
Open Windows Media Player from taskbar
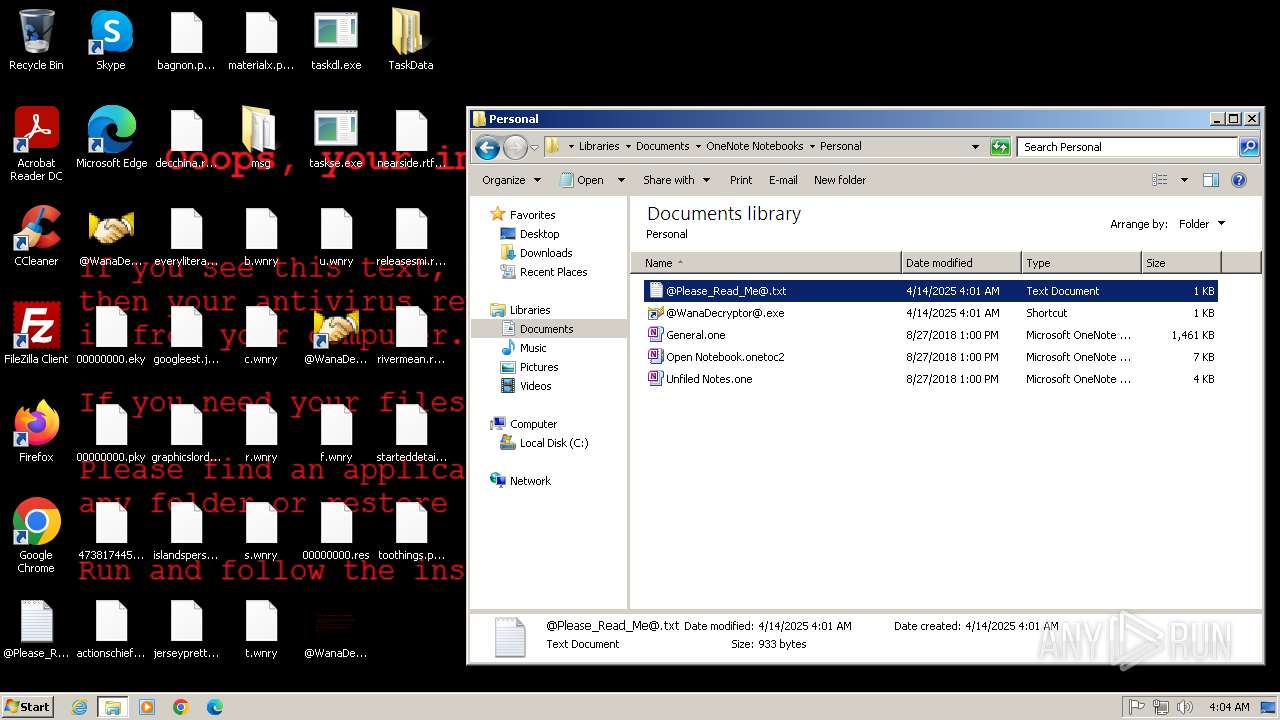click(147, 707)
